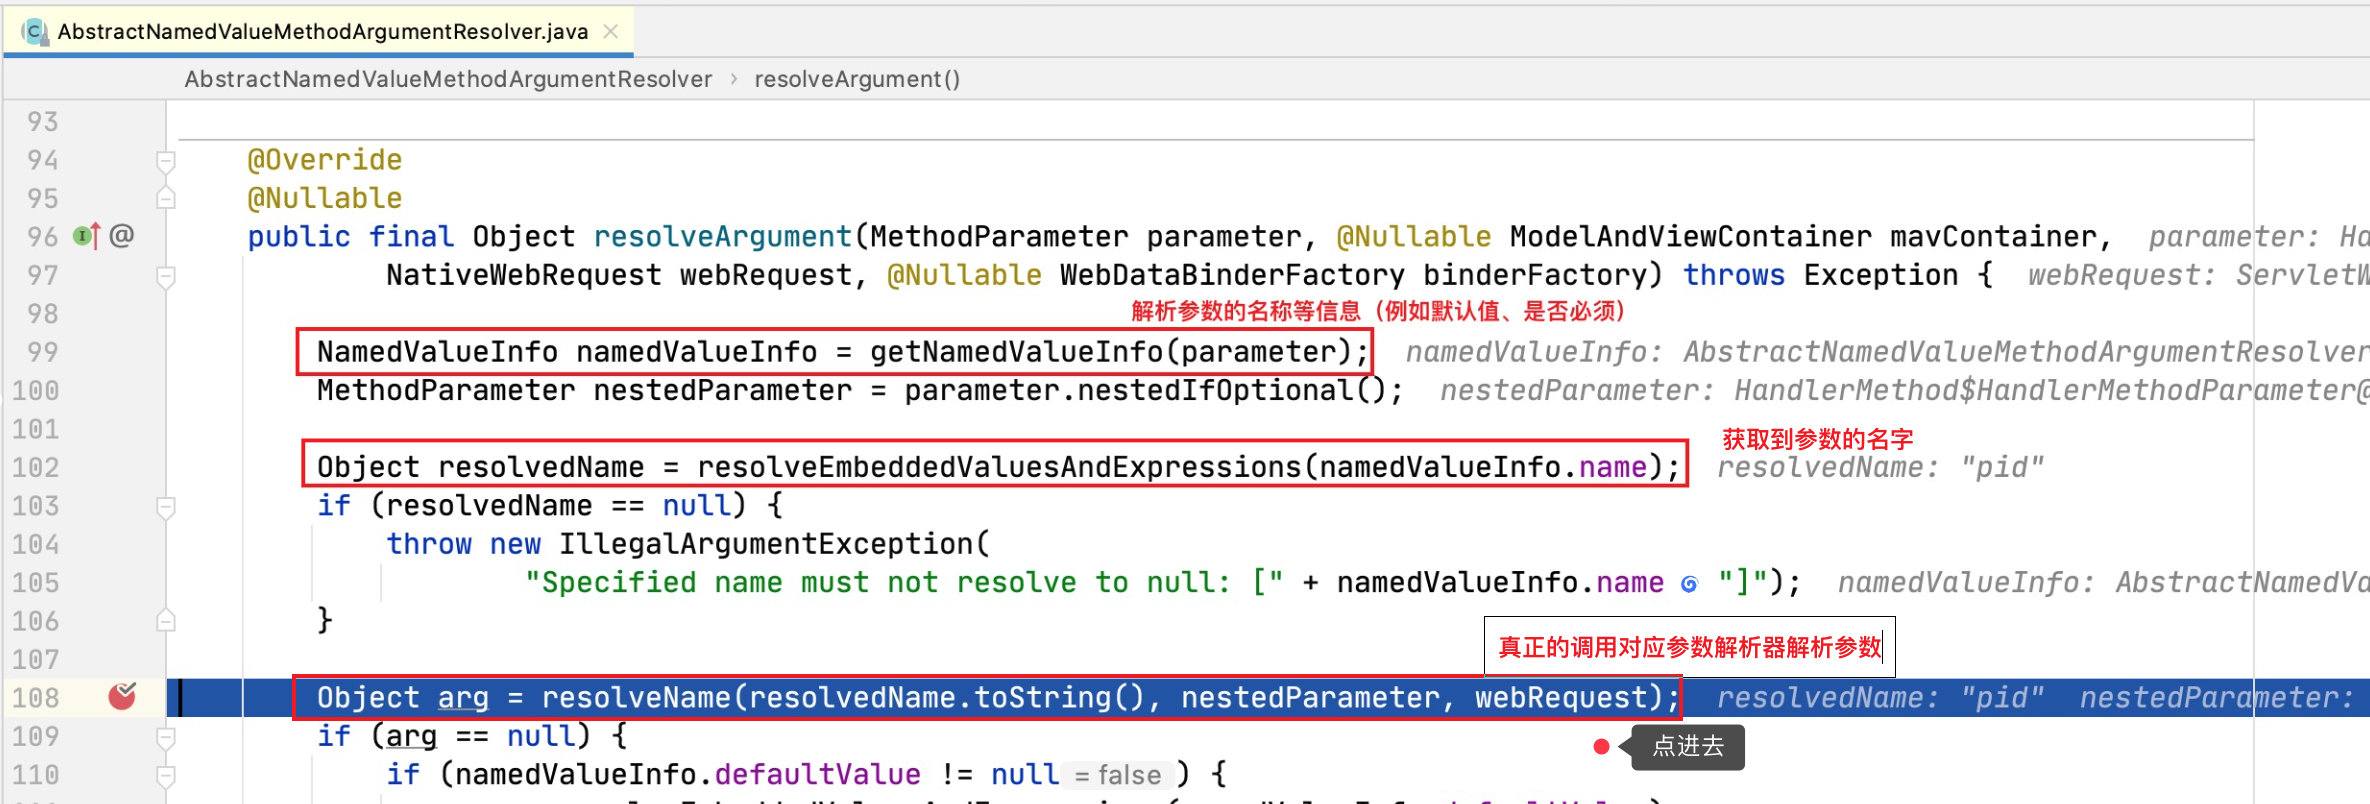Click resolveArgument() breadcrumb
Screen dimensions: 2370x804
click(857, 79)
